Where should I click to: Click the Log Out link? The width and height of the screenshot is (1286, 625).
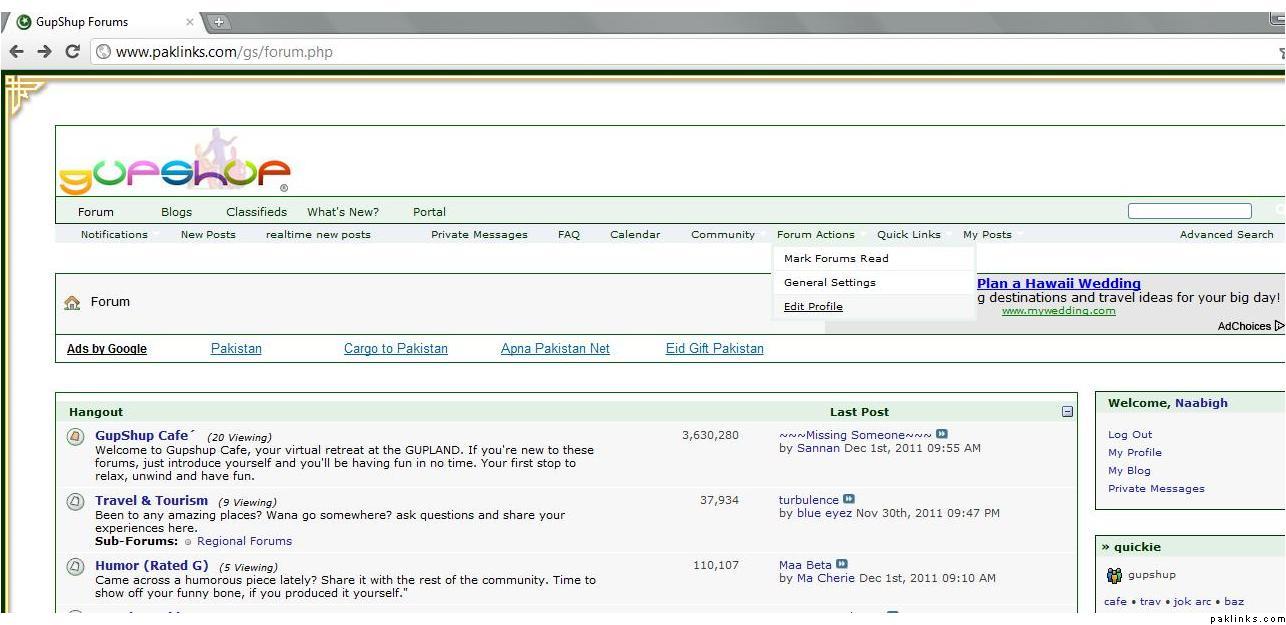pyautogui.click(x=1130, y=435)
